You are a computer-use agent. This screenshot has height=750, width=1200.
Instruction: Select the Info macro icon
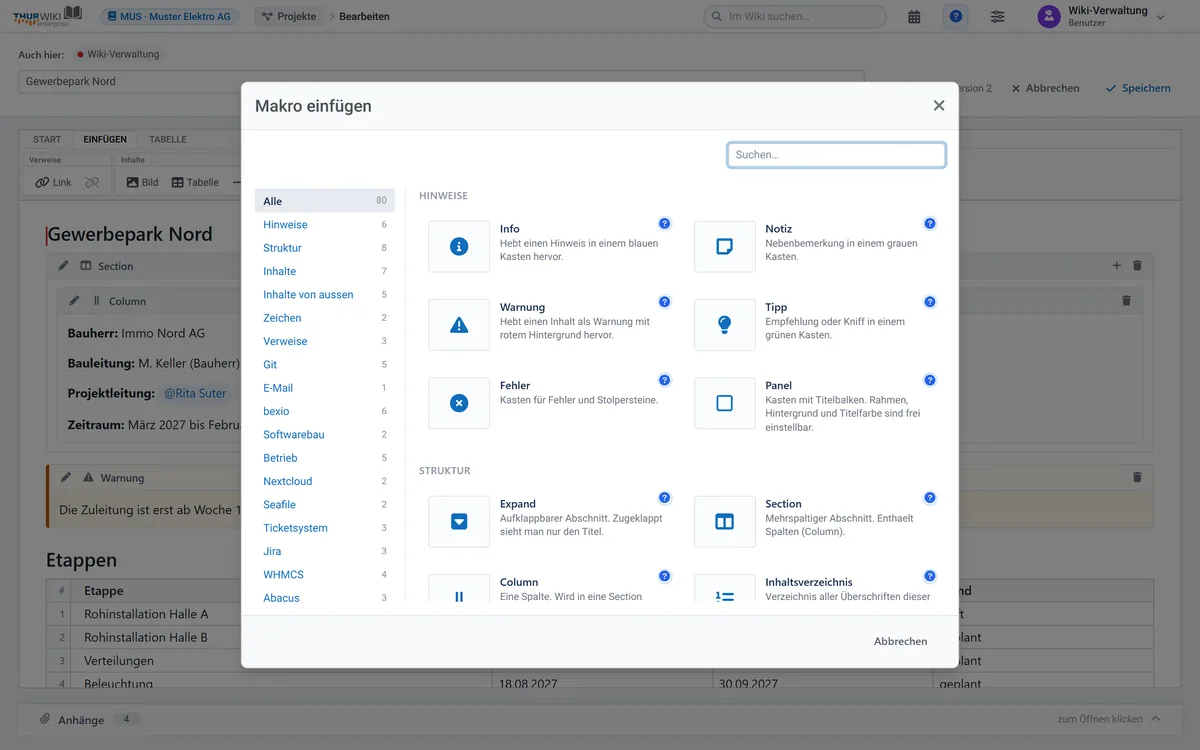tap(459, 246)
